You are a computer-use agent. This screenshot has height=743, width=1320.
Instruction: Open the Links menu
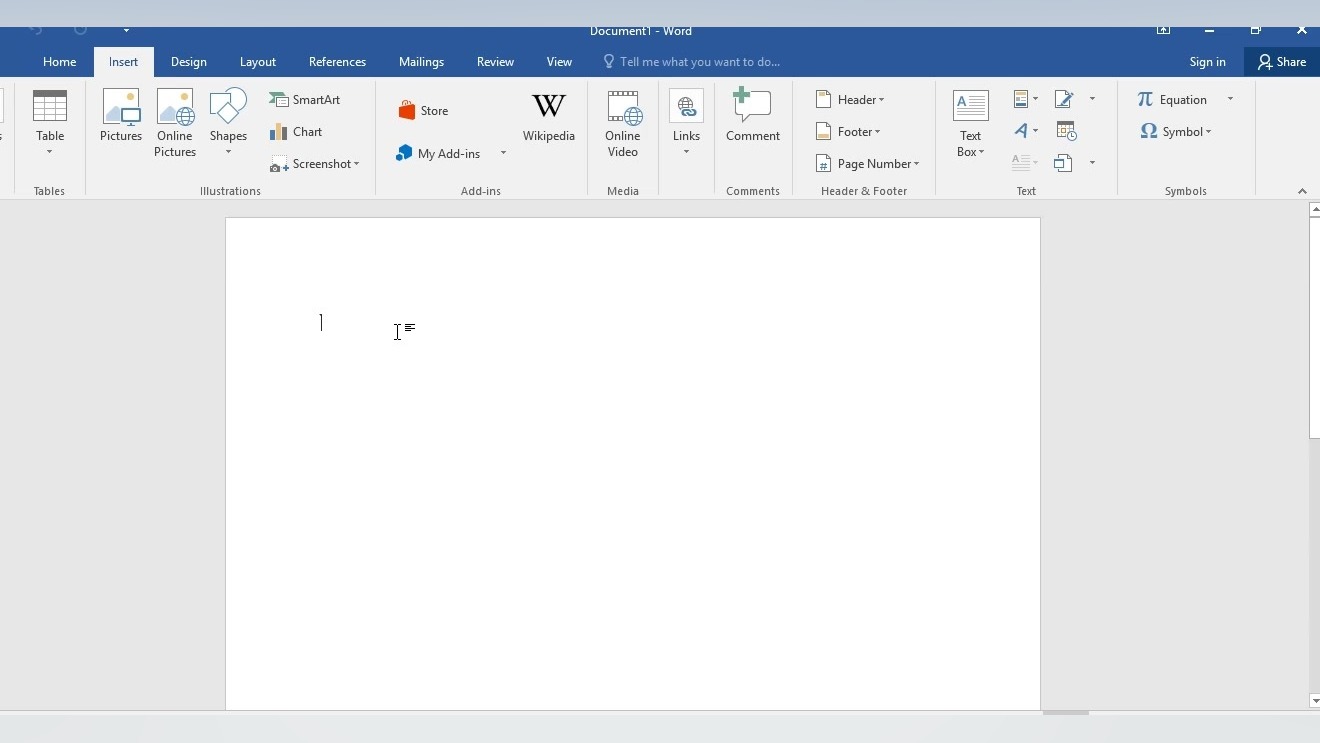pyautogui.click(x=686, y=123)
